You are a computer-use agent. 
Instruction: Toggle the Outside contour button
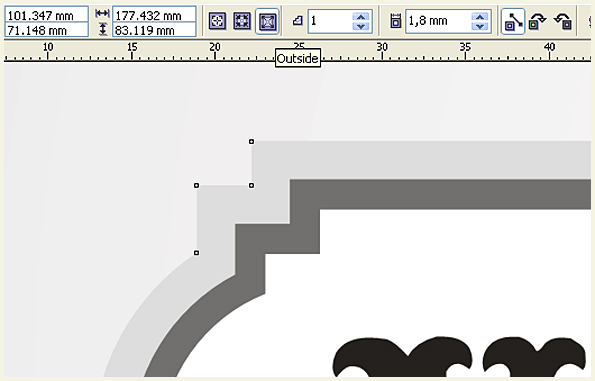(267, 21)
